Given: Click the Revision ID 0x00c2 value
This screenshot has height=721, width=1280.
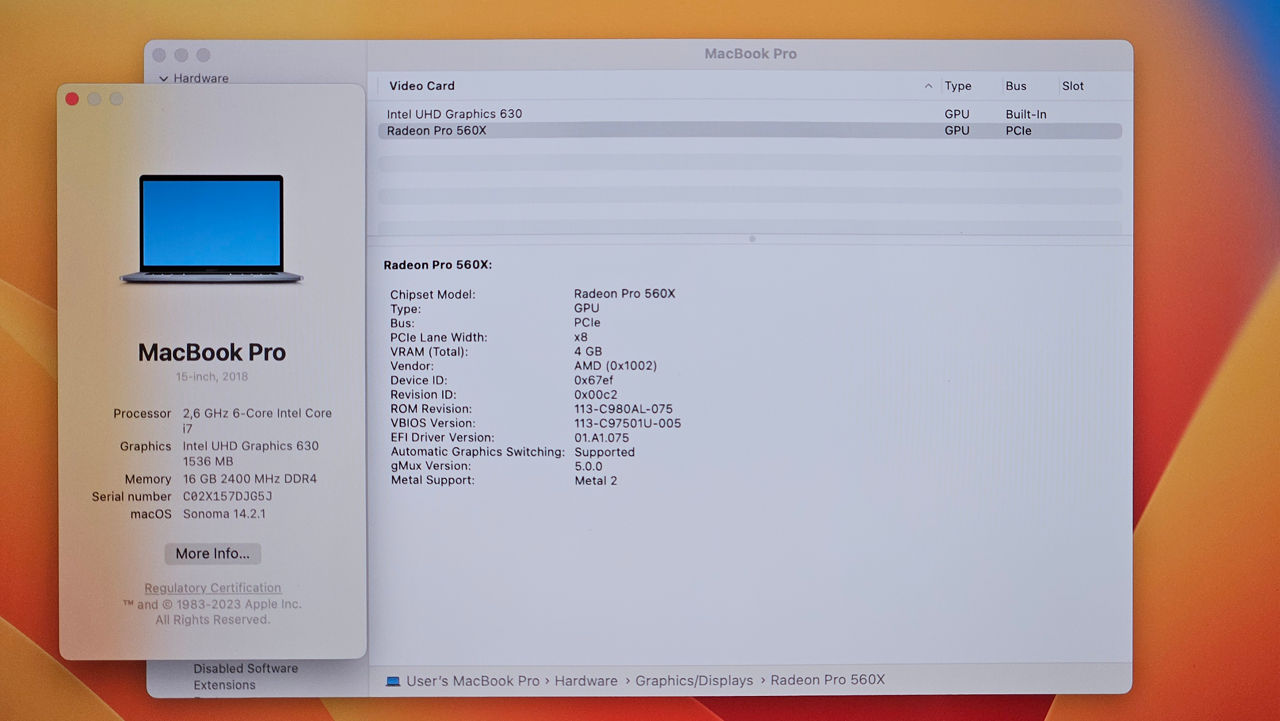Looking at the screenshot, I should pos(596,395).
